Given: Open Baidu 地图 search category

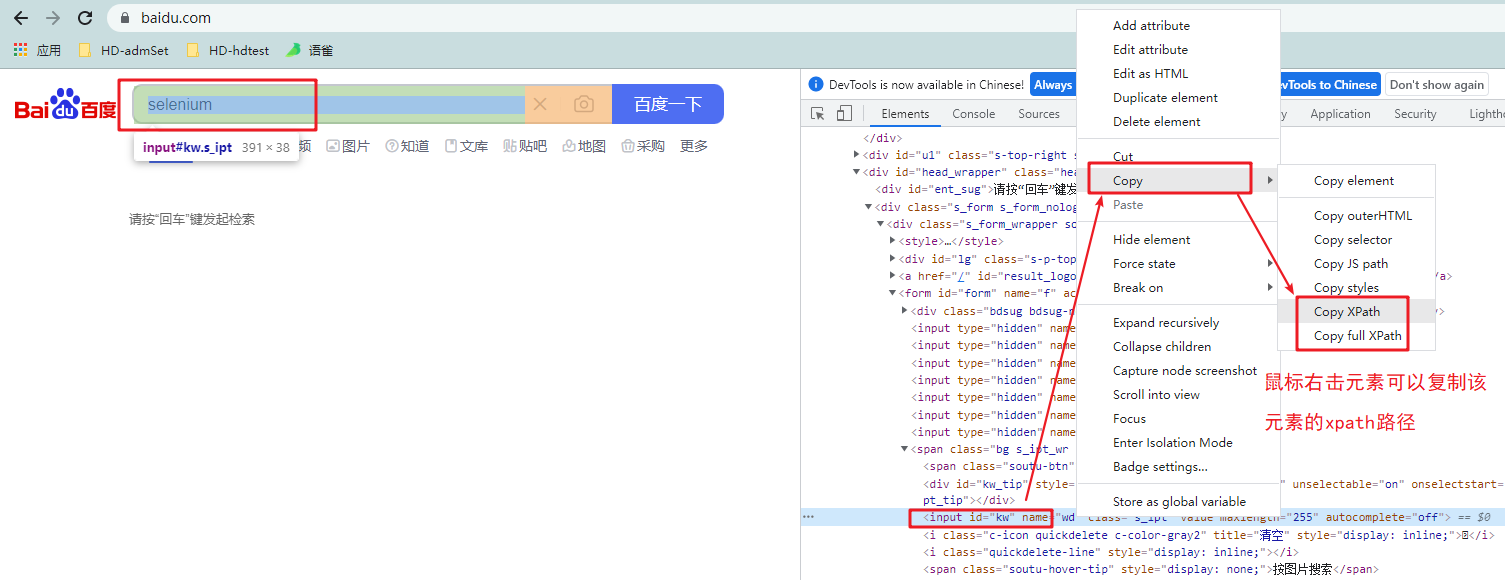Looking at the screenshot, I should (x=584, y=146).
